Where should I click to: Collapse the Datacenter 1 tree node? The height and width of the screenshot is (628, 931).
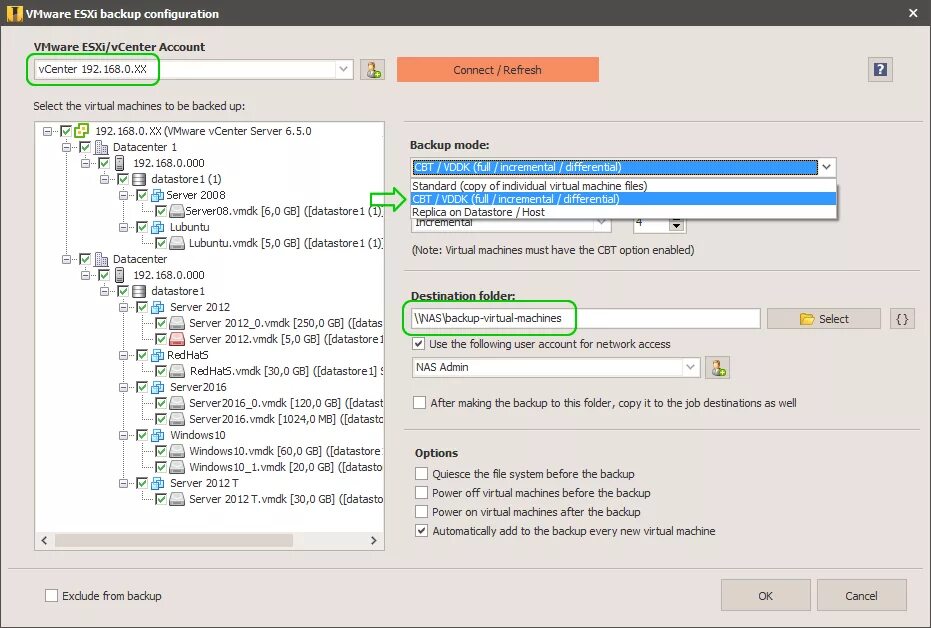point(66,147)
